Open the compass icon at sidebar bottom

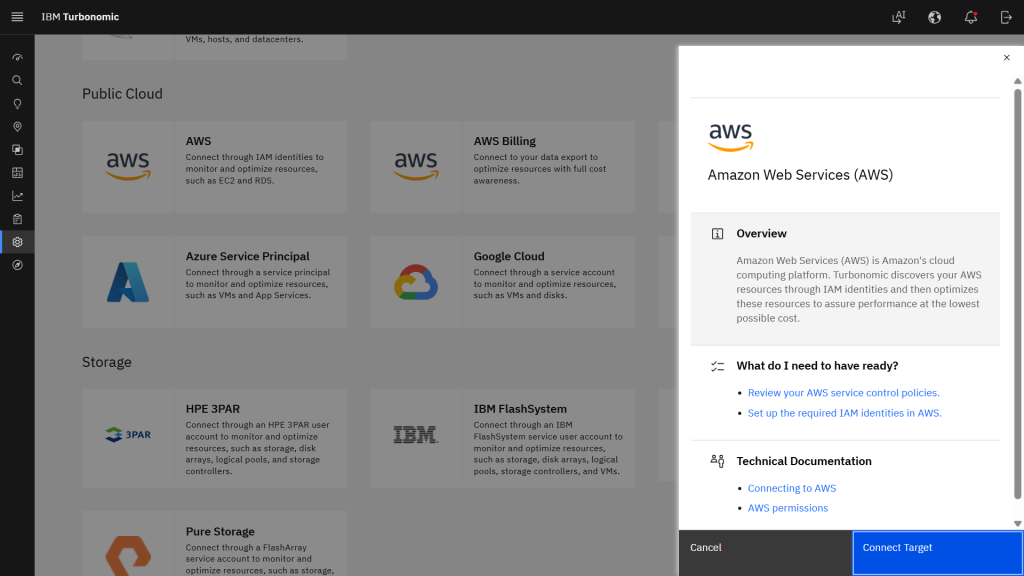[x=16, y=264]
